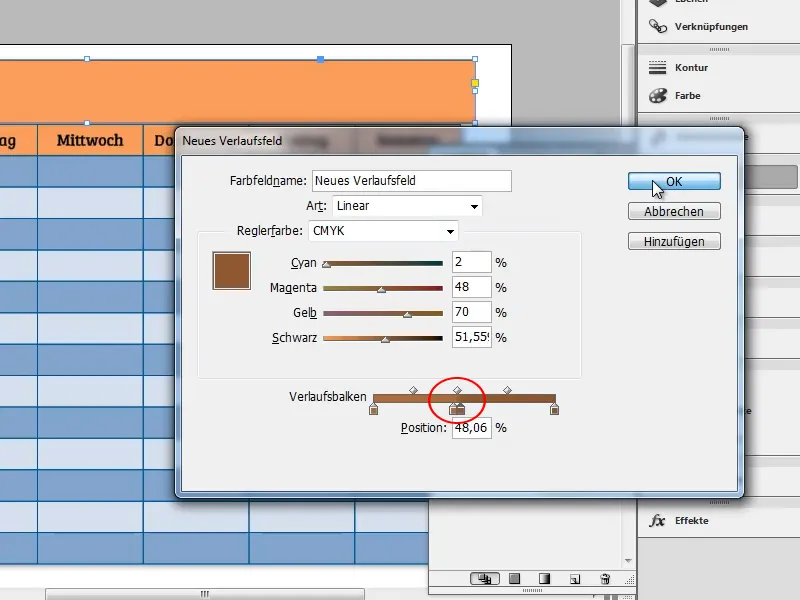This screenshot has height=600, width=800.
Task: Open the Verknüpfungen links panel icon
Action: point(658,26)
